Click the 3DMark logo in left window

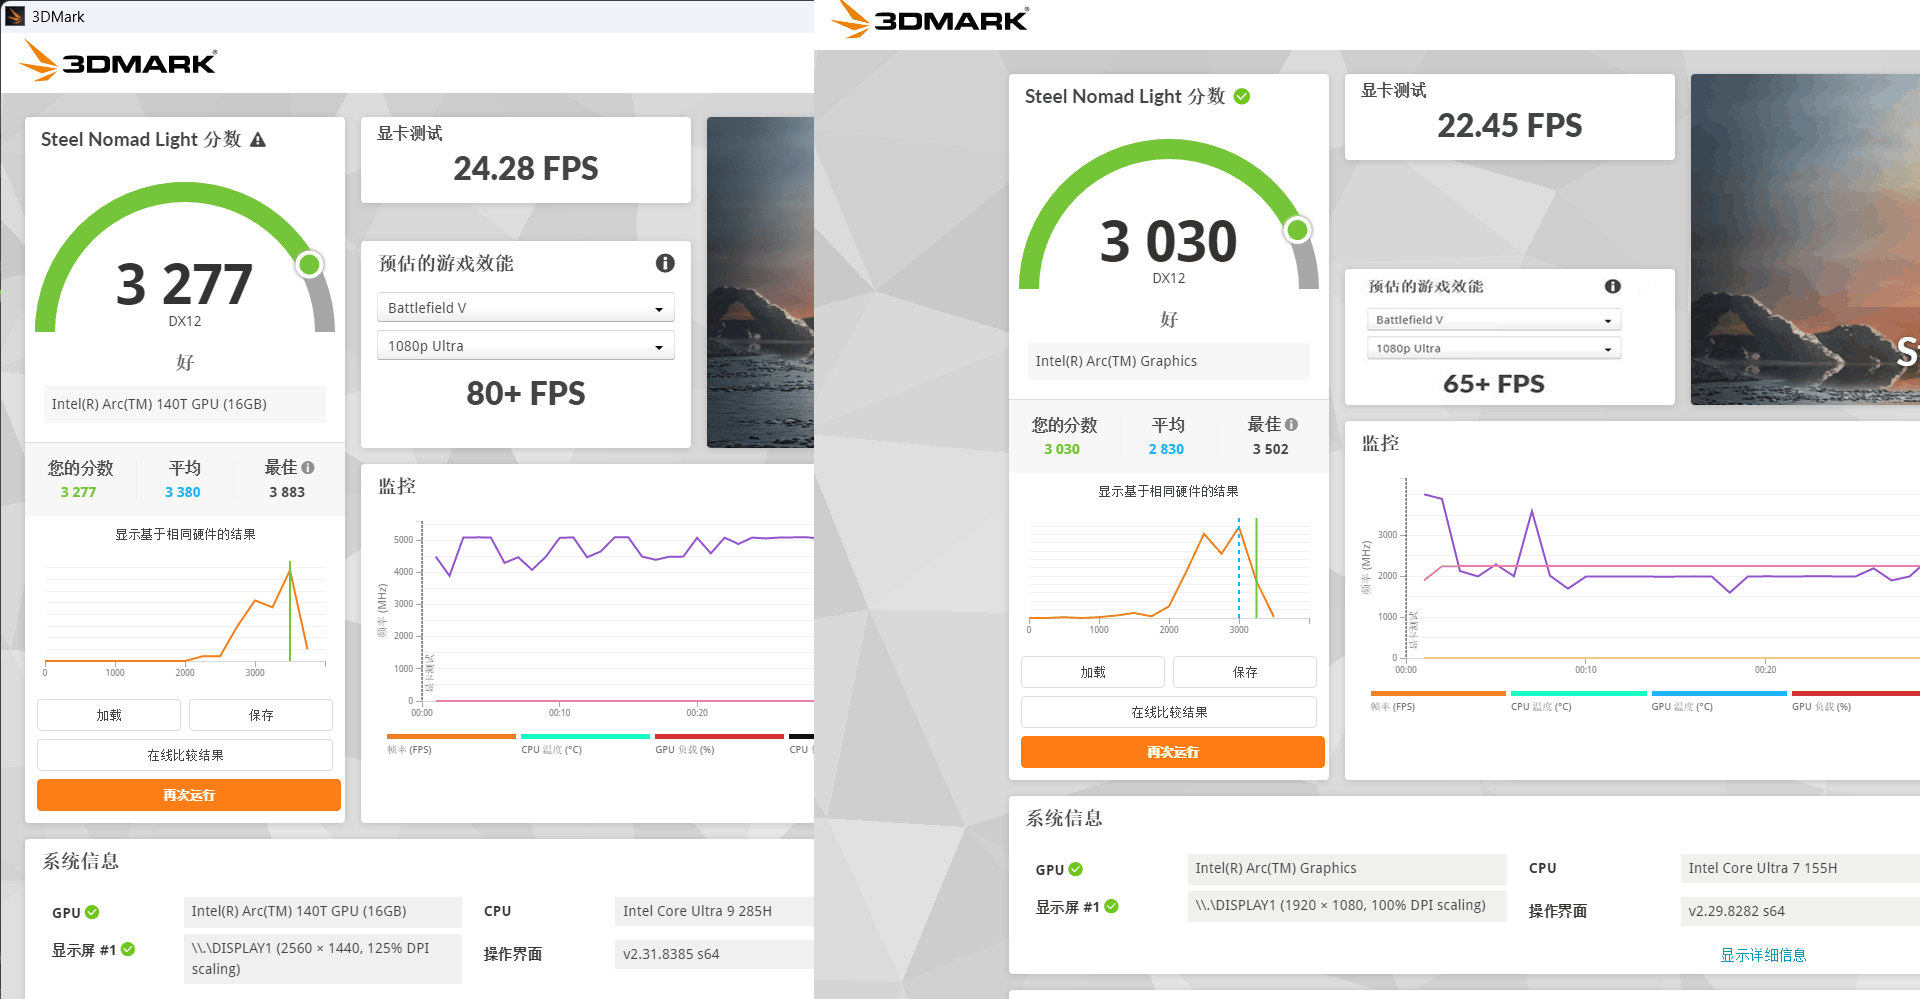118,61
